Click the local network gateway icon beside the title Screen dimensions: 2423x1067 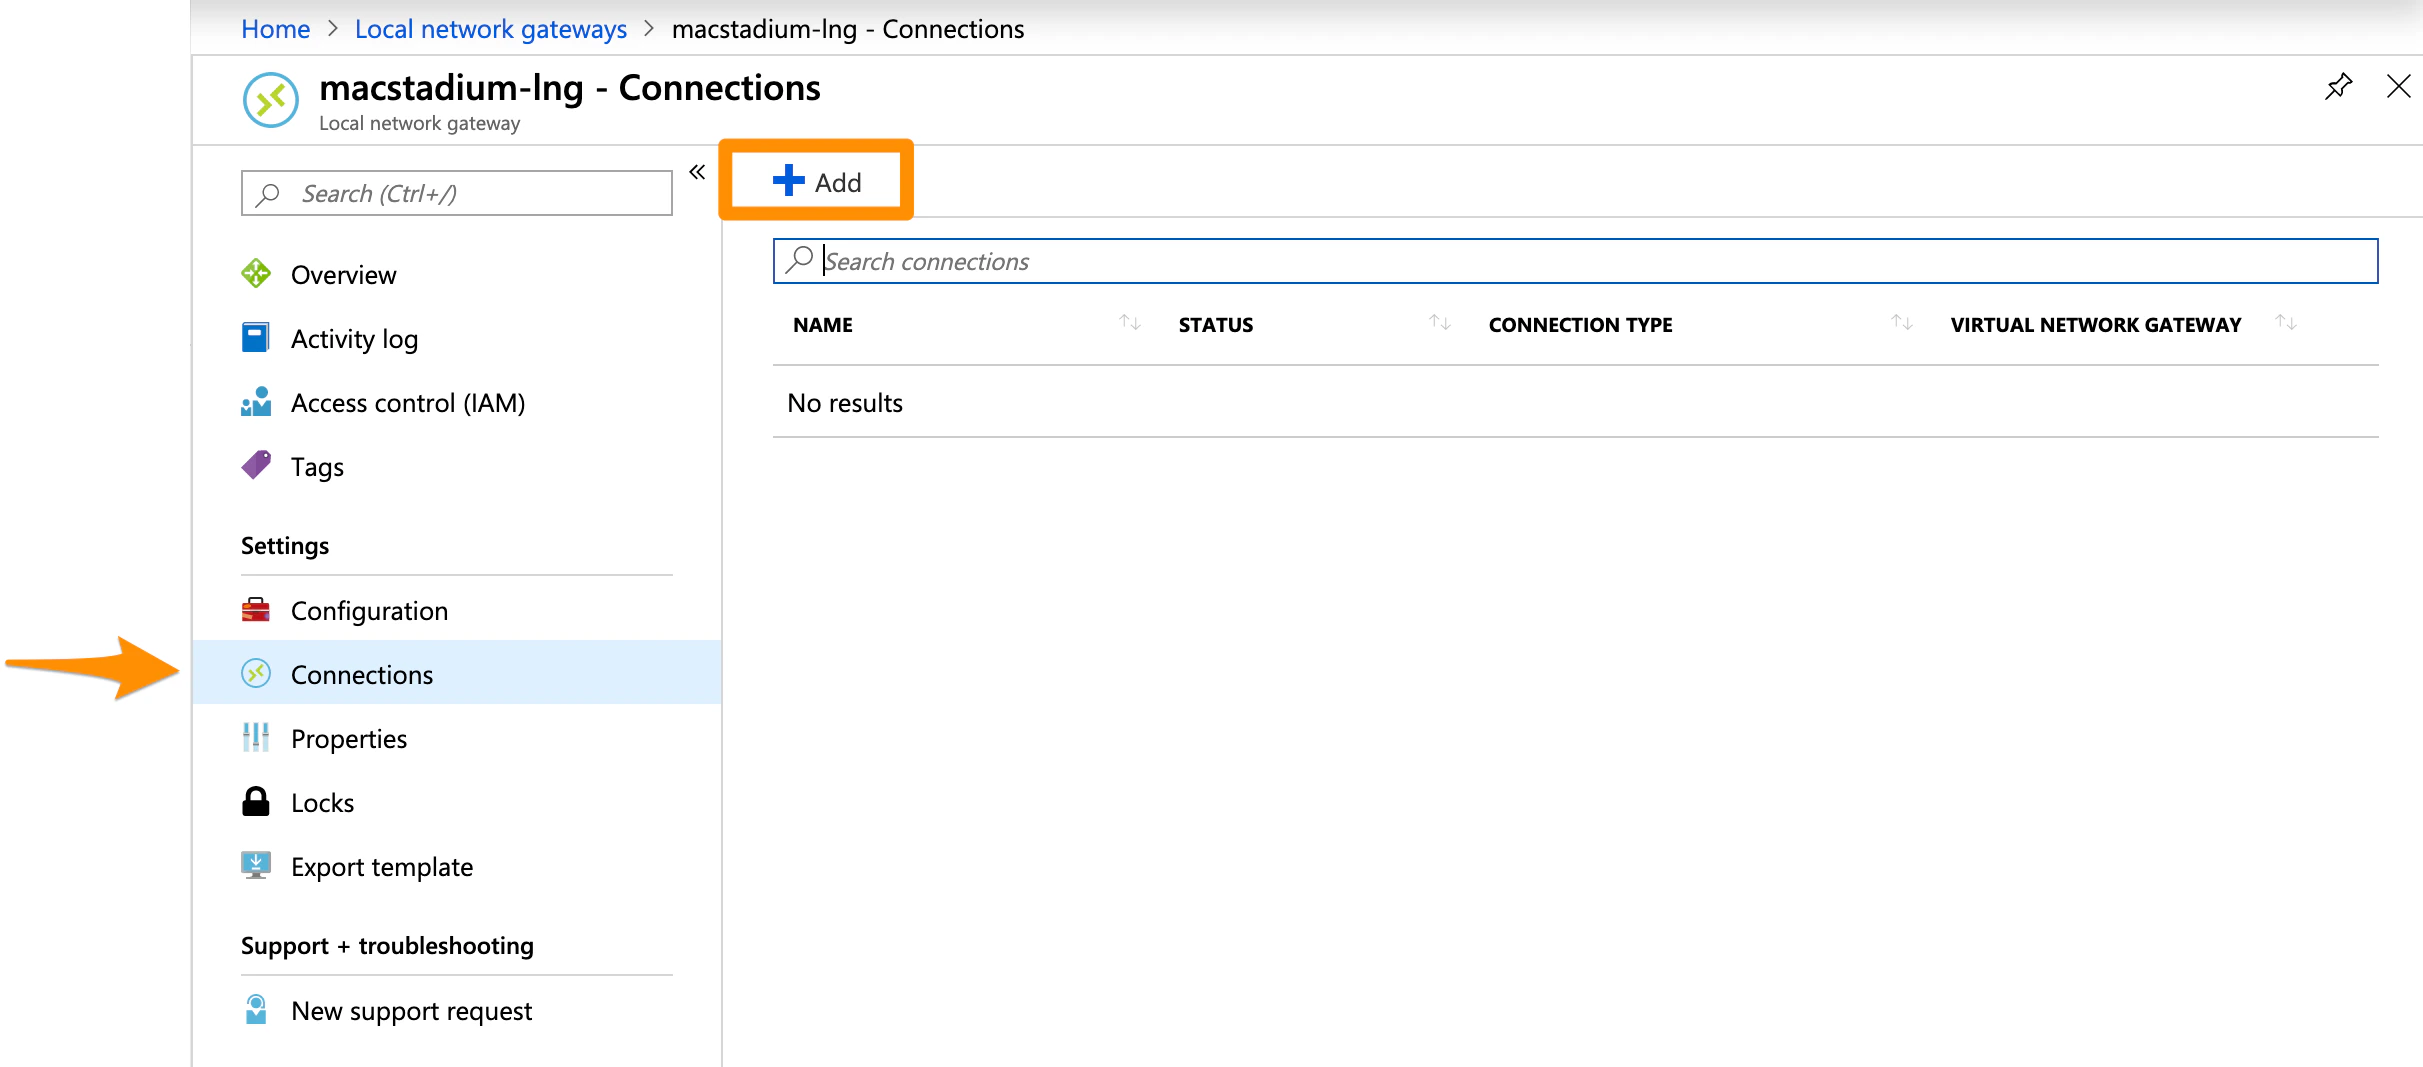coord(270,99)
